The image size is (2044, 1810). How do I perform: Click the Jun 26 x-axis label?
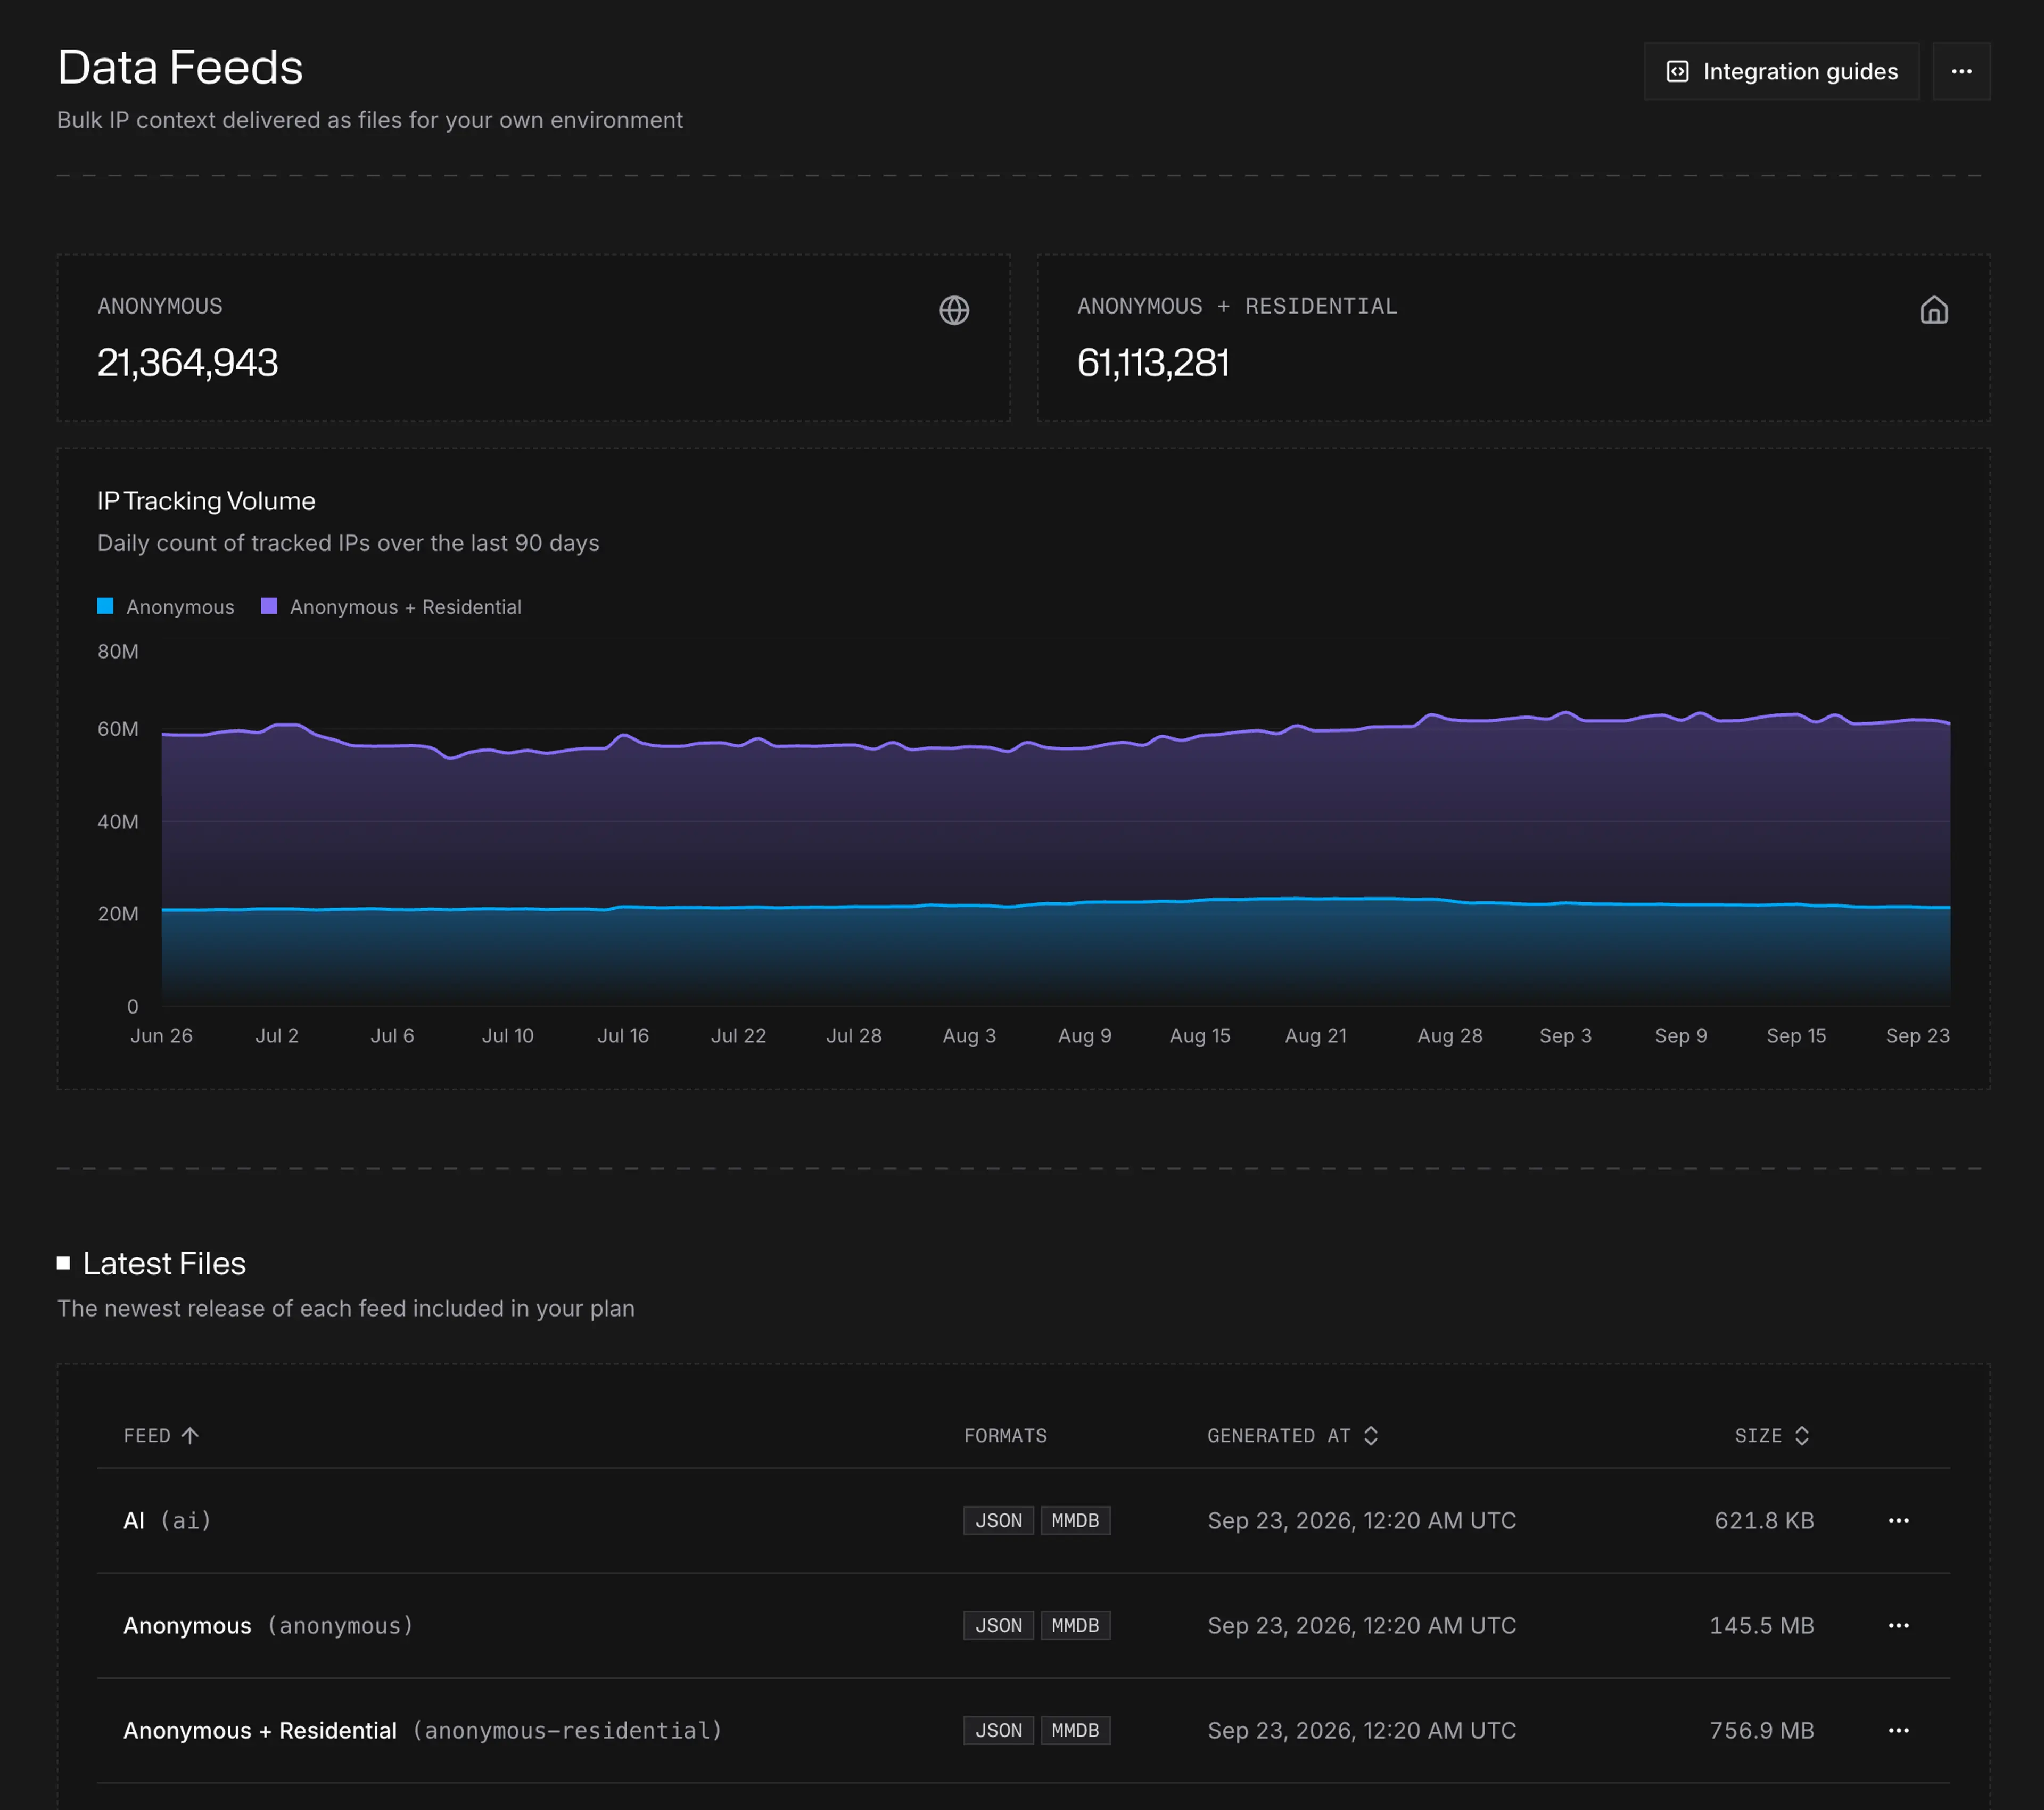(161, 1035)
